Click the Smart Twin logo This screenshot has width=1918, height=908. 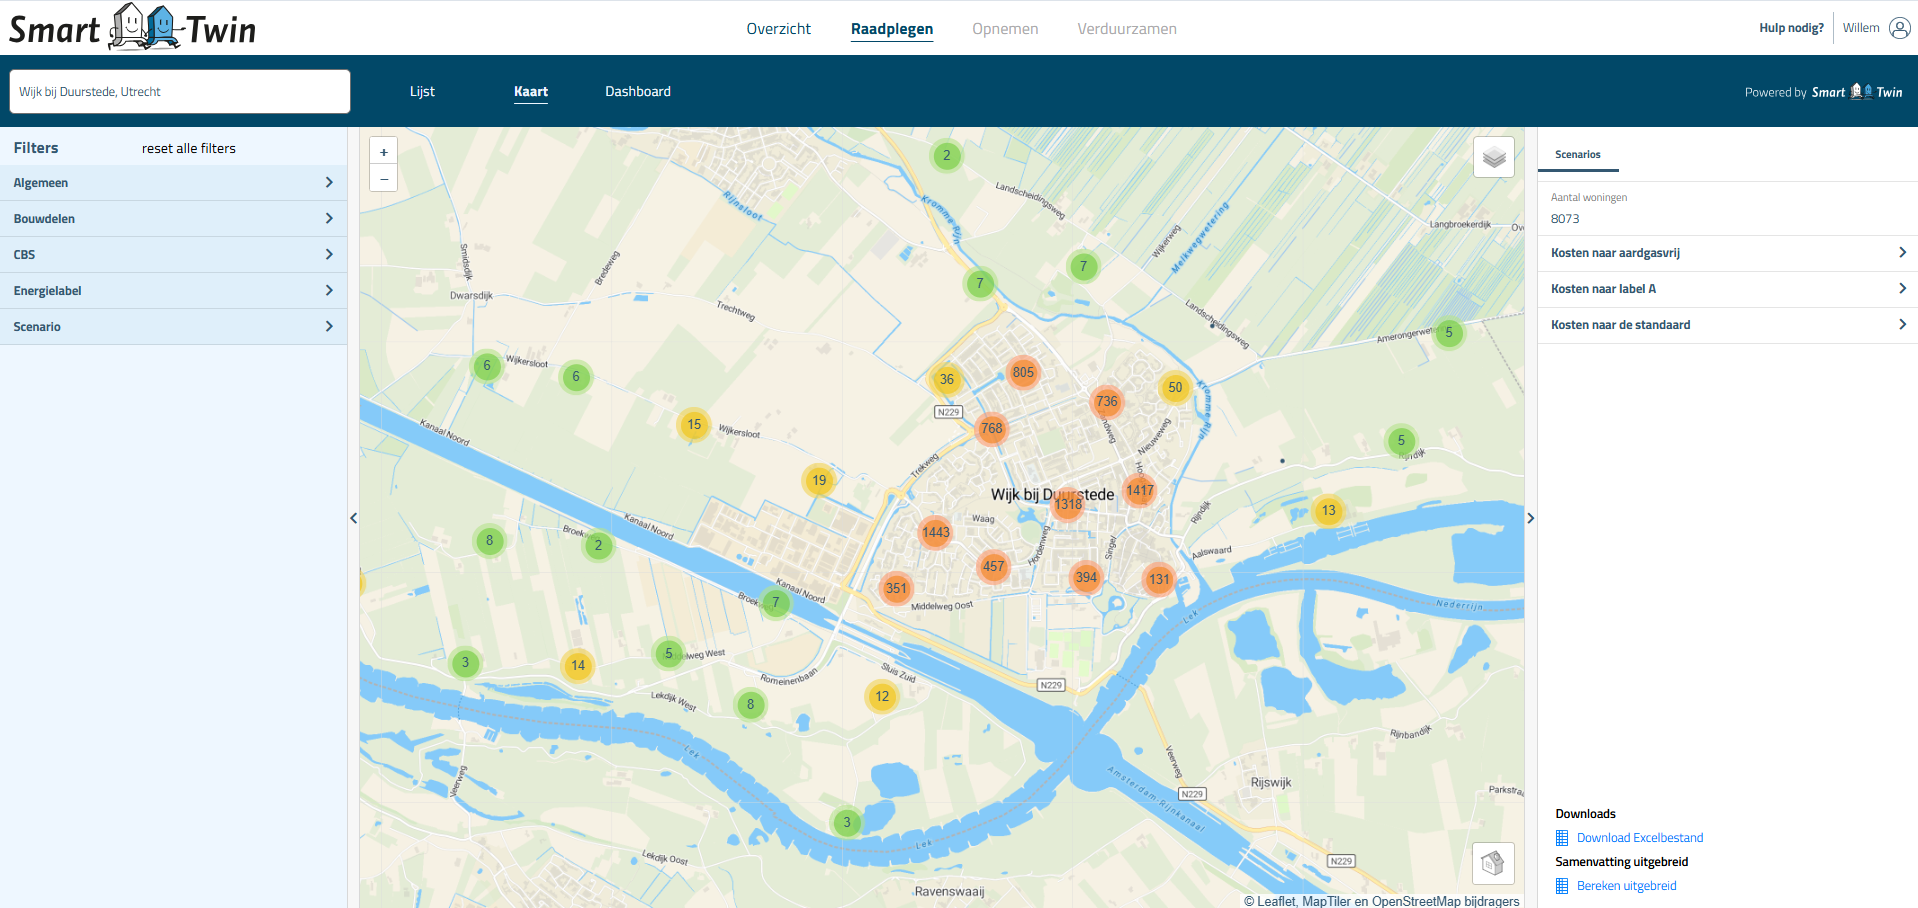tap(133, 28)
